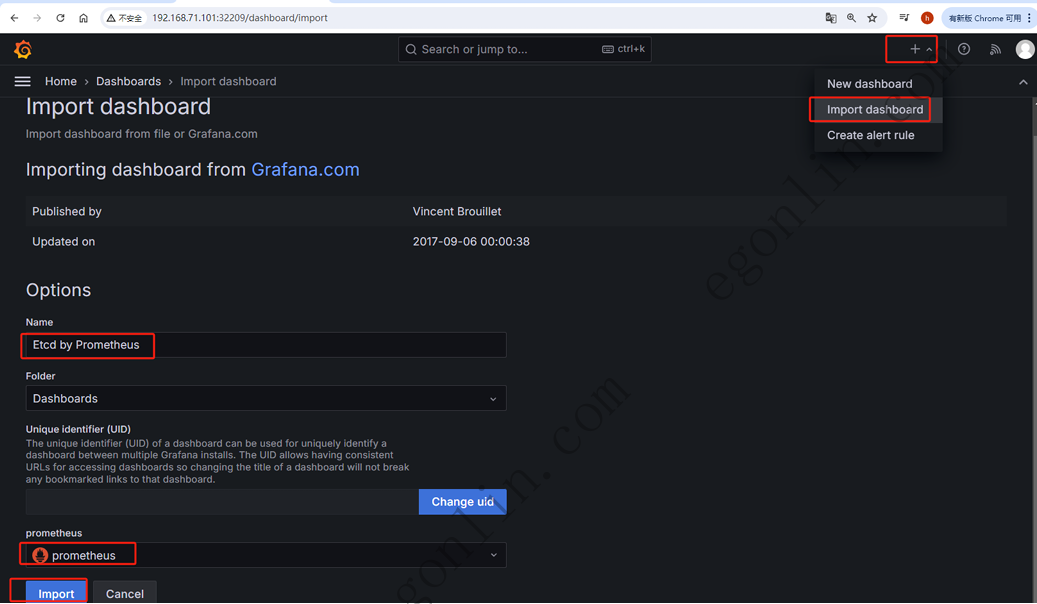Click the 2017-09-06 00:00:38 updated date
Viewport: 1037px width, 604px height.
tap(471, 241)
